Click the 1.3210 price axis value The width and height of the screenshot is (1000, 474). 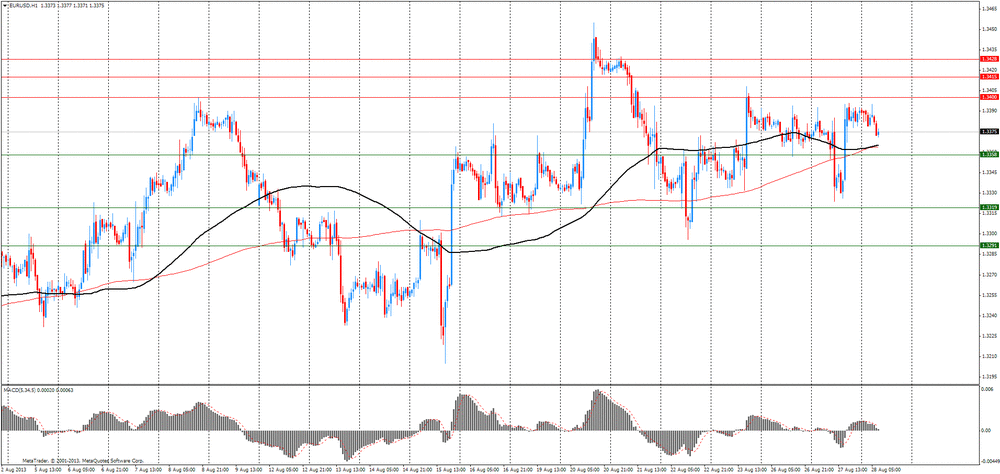(990, 356)
